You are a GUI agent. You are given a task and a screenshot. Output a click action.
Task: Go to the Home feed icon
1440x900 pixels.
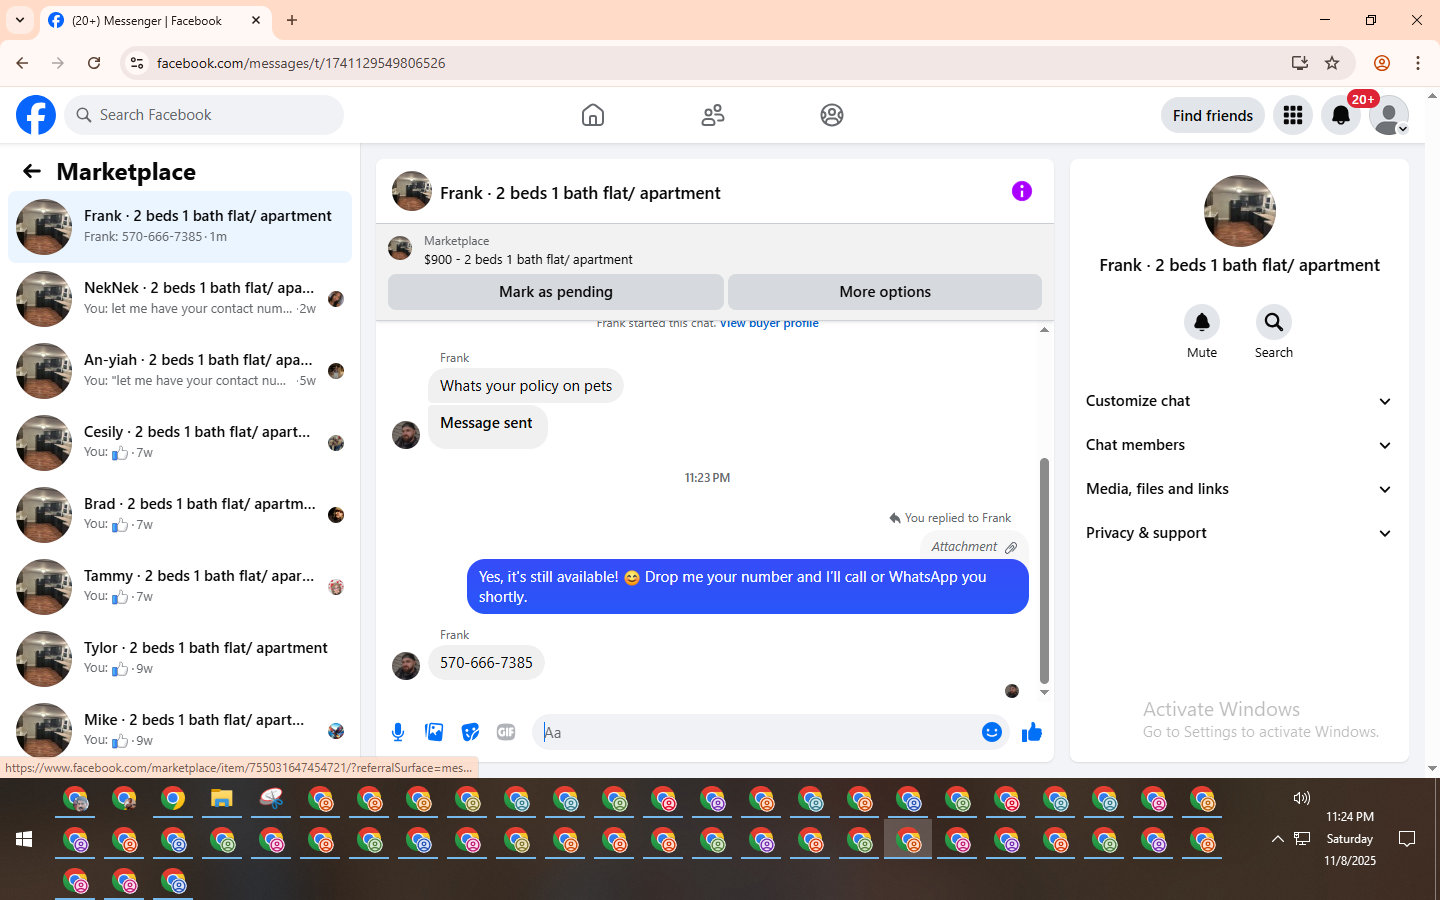click(x=593, y=115)
